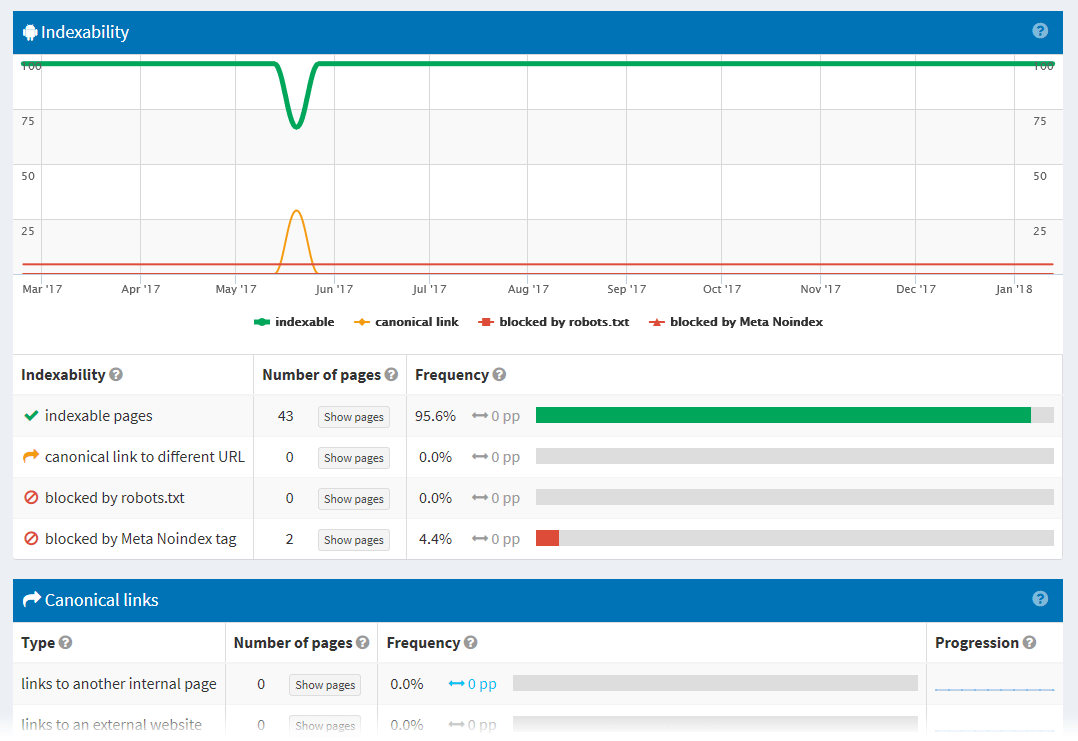
Task: Click the green frequency bar for indexable pages
Action: (783, 416)
